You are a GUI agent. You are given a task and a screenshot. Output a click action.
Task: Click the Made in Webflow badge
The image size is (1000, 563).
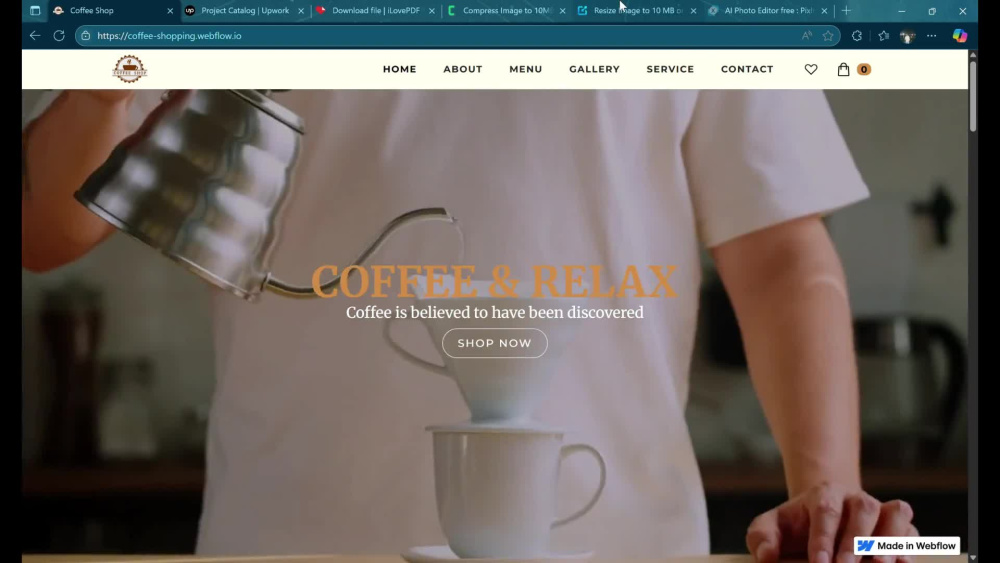pos(906,546)
